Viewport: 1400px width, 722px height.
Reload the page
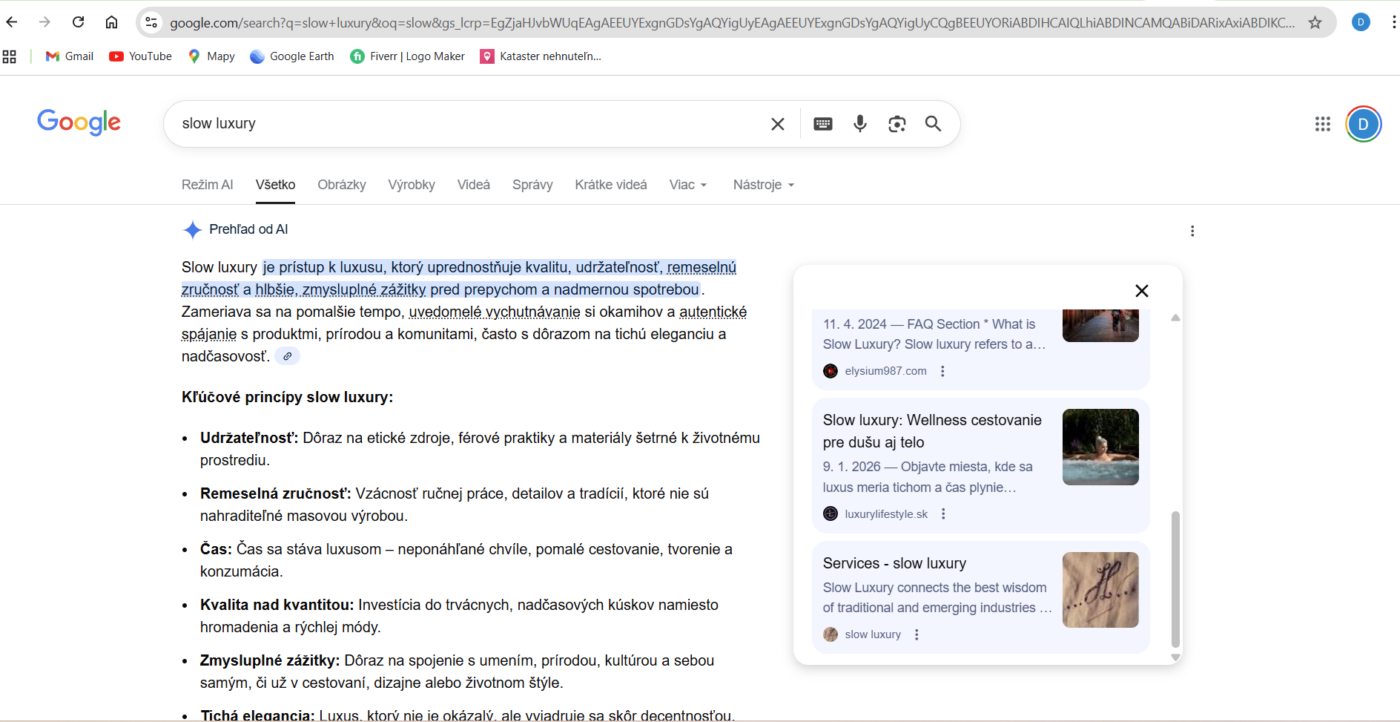78,22
